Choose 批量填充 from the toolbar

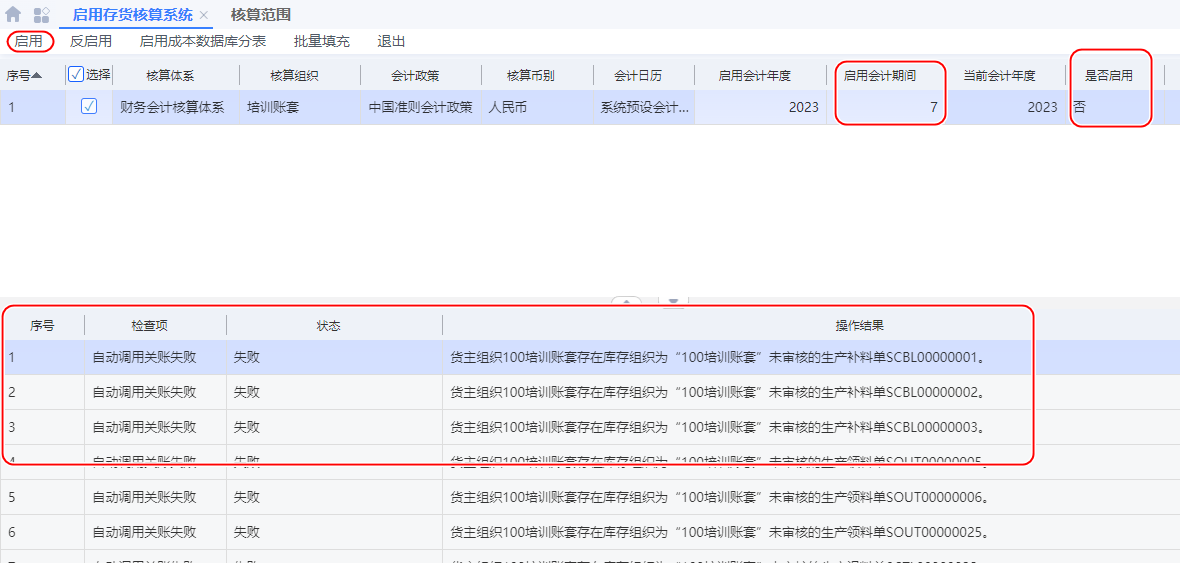[321, 41]
